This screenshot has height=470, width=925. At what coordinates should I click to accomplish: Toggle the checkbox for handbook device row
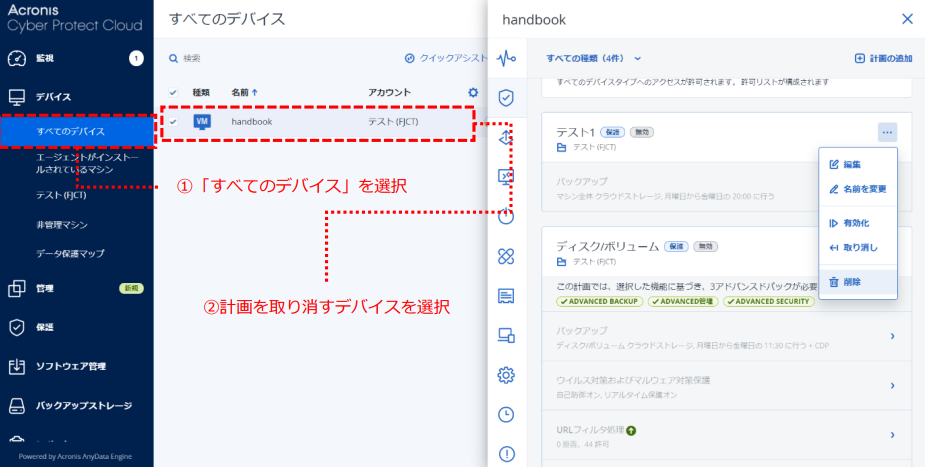(x=173, y=122)
